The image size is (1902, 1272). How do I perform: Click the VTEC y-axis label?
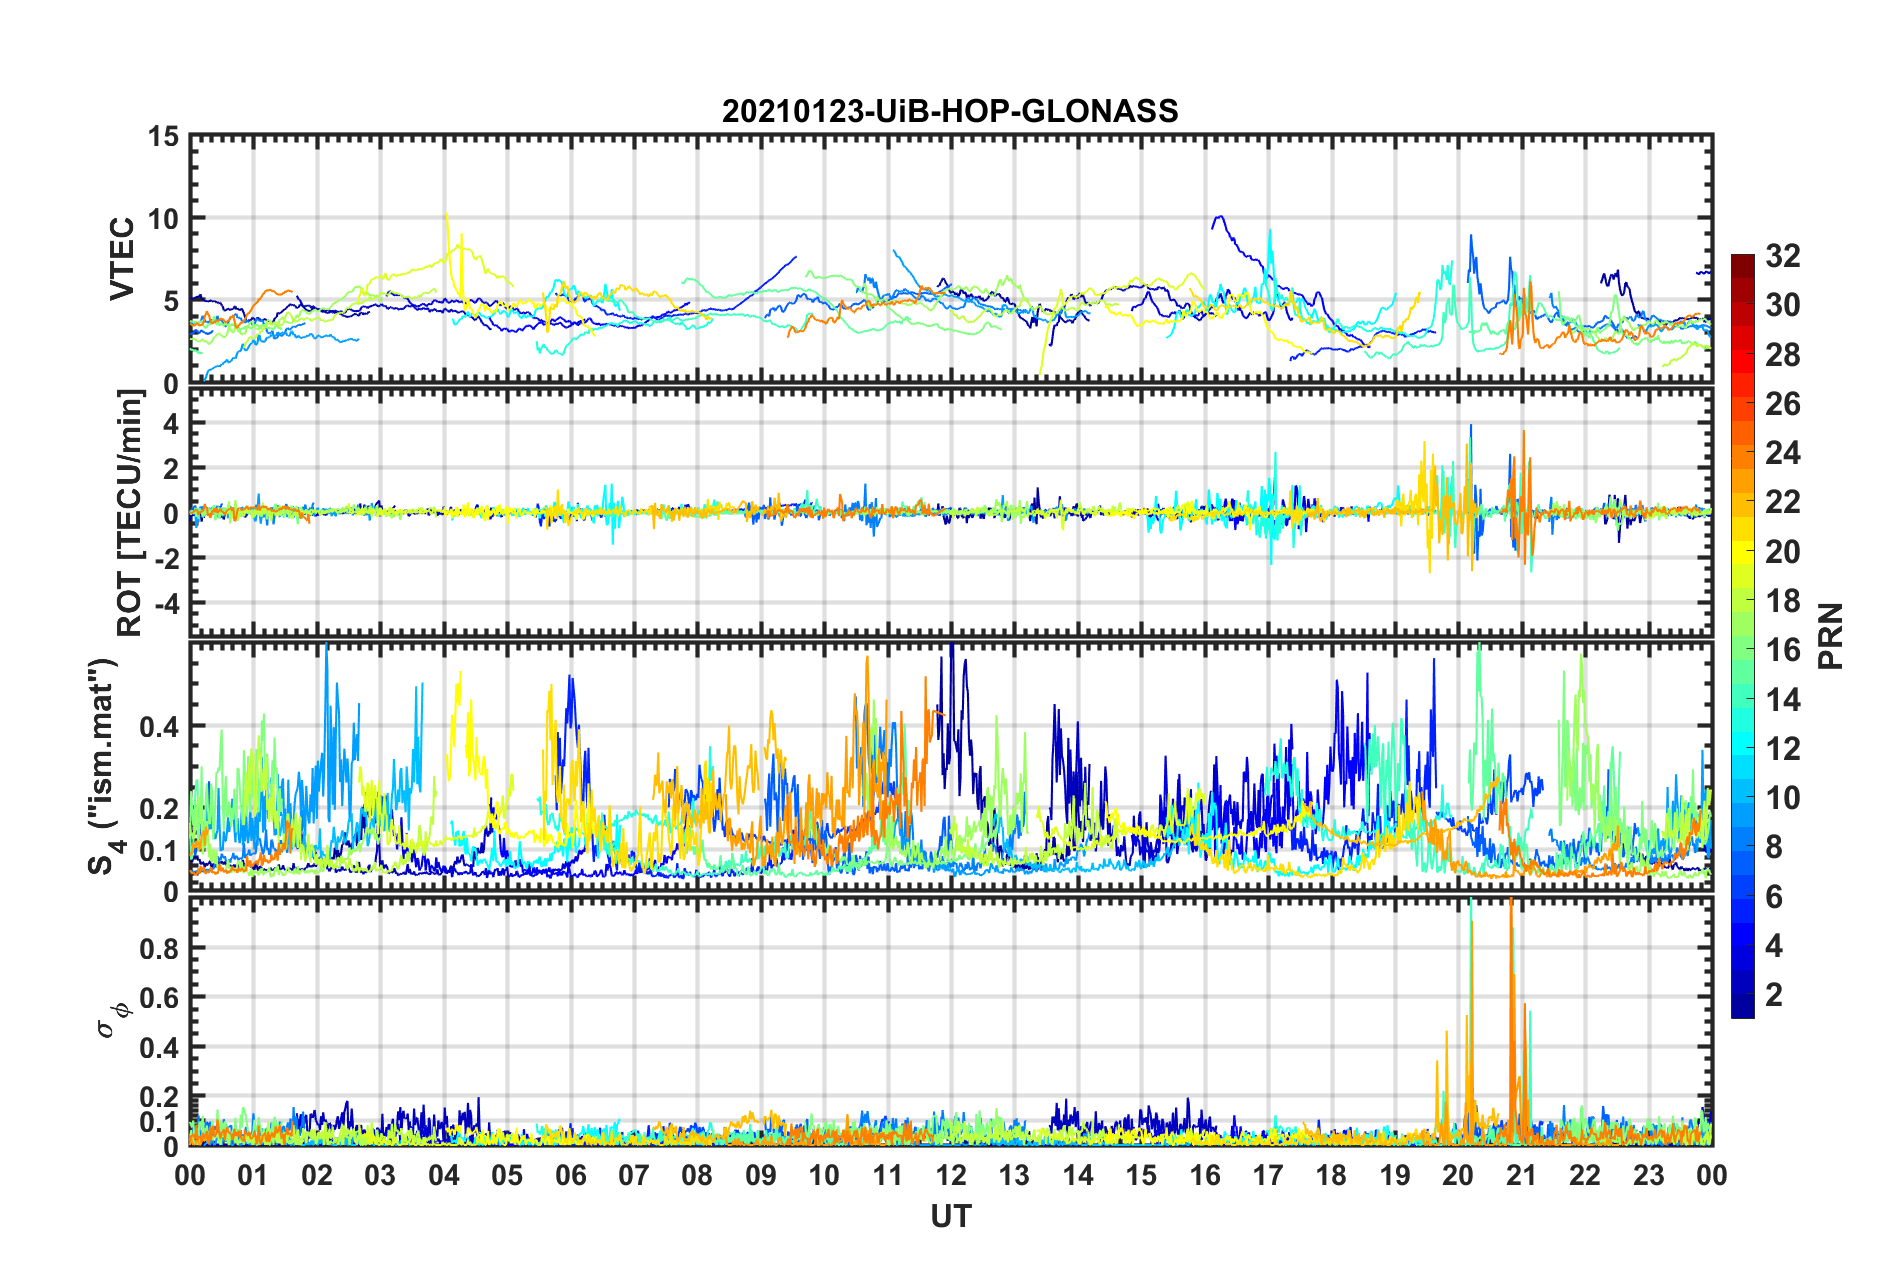(122, 259)
